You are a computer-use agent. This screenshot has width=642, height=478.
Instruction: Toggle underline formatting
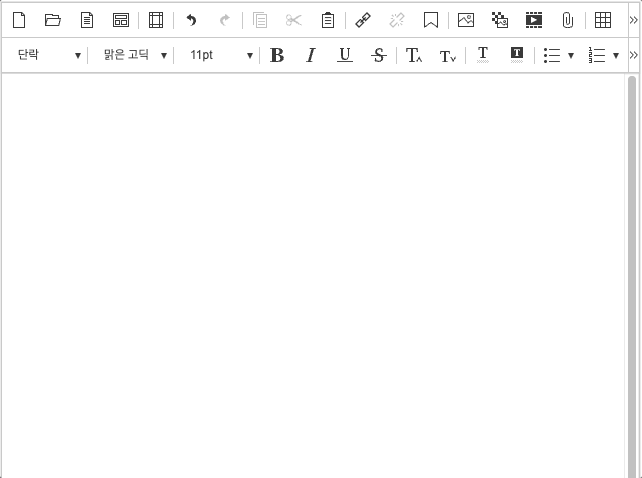[345, 56]
